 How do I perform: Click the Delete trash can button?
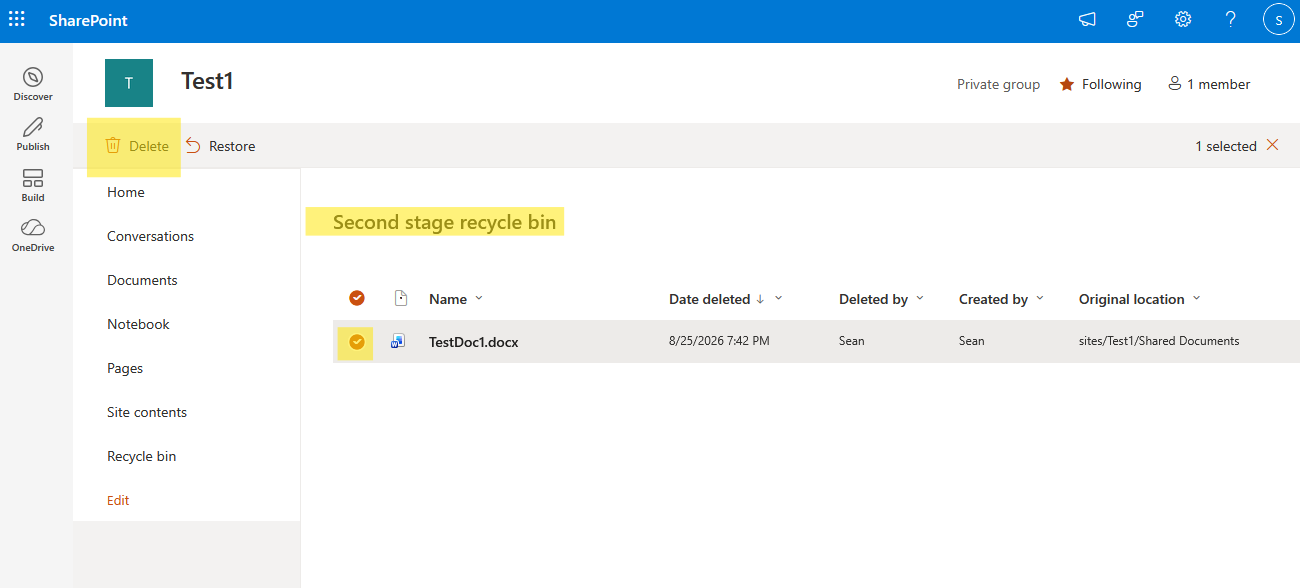point(137,146)
